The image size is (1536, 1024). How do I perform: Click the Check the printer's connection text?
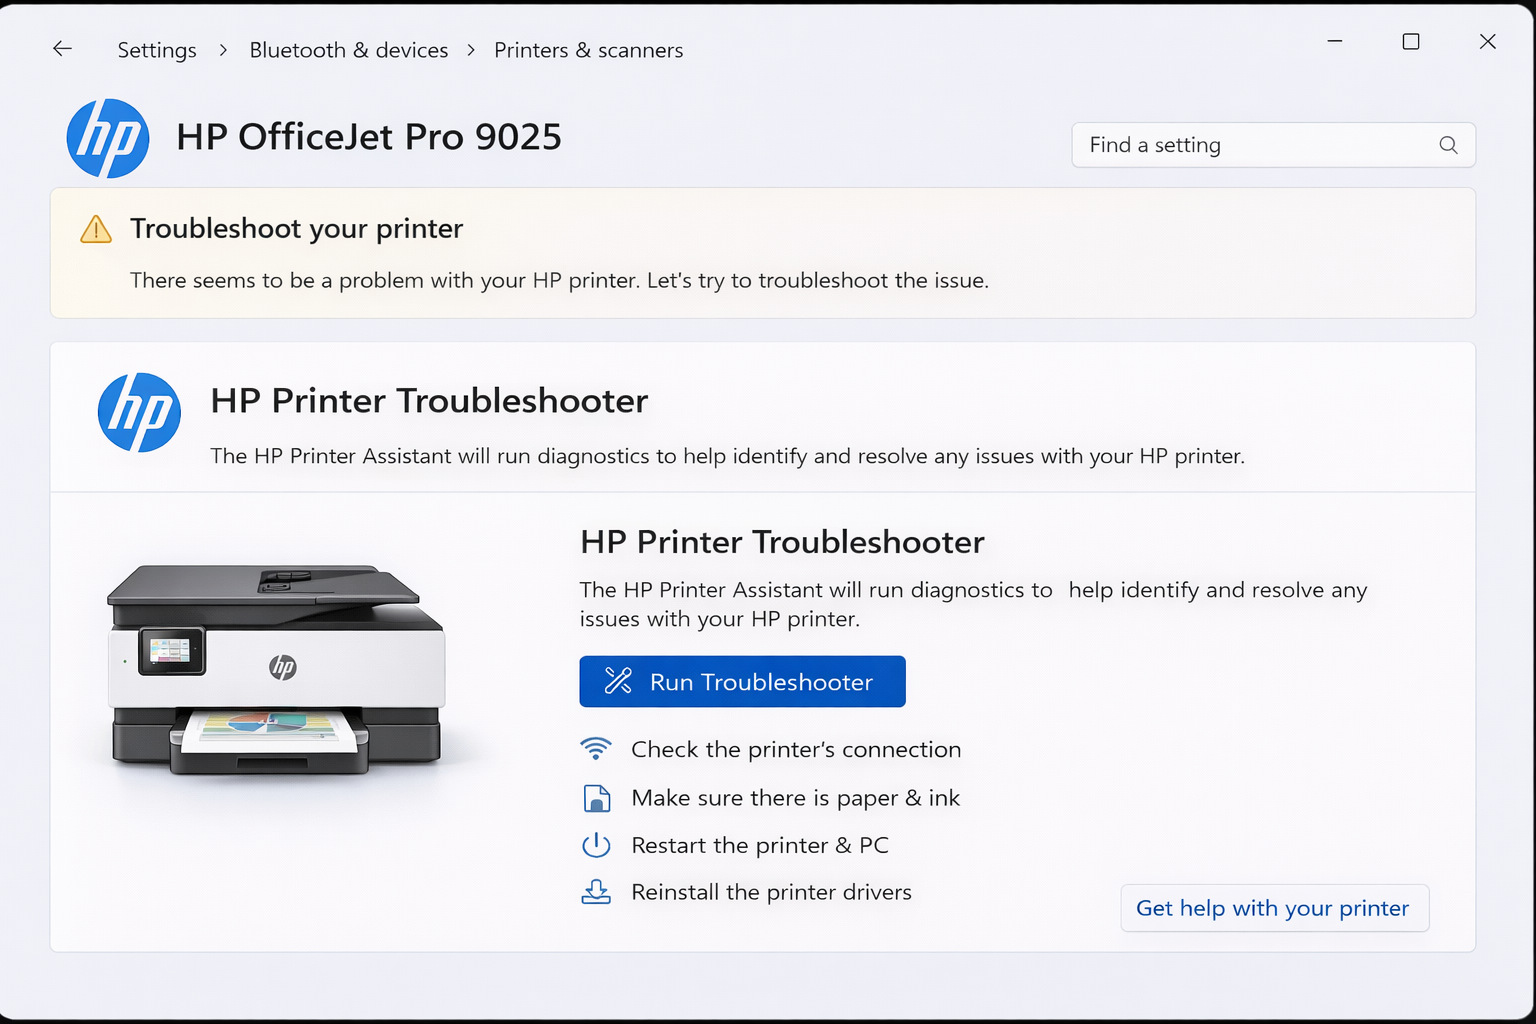point(794,748)
